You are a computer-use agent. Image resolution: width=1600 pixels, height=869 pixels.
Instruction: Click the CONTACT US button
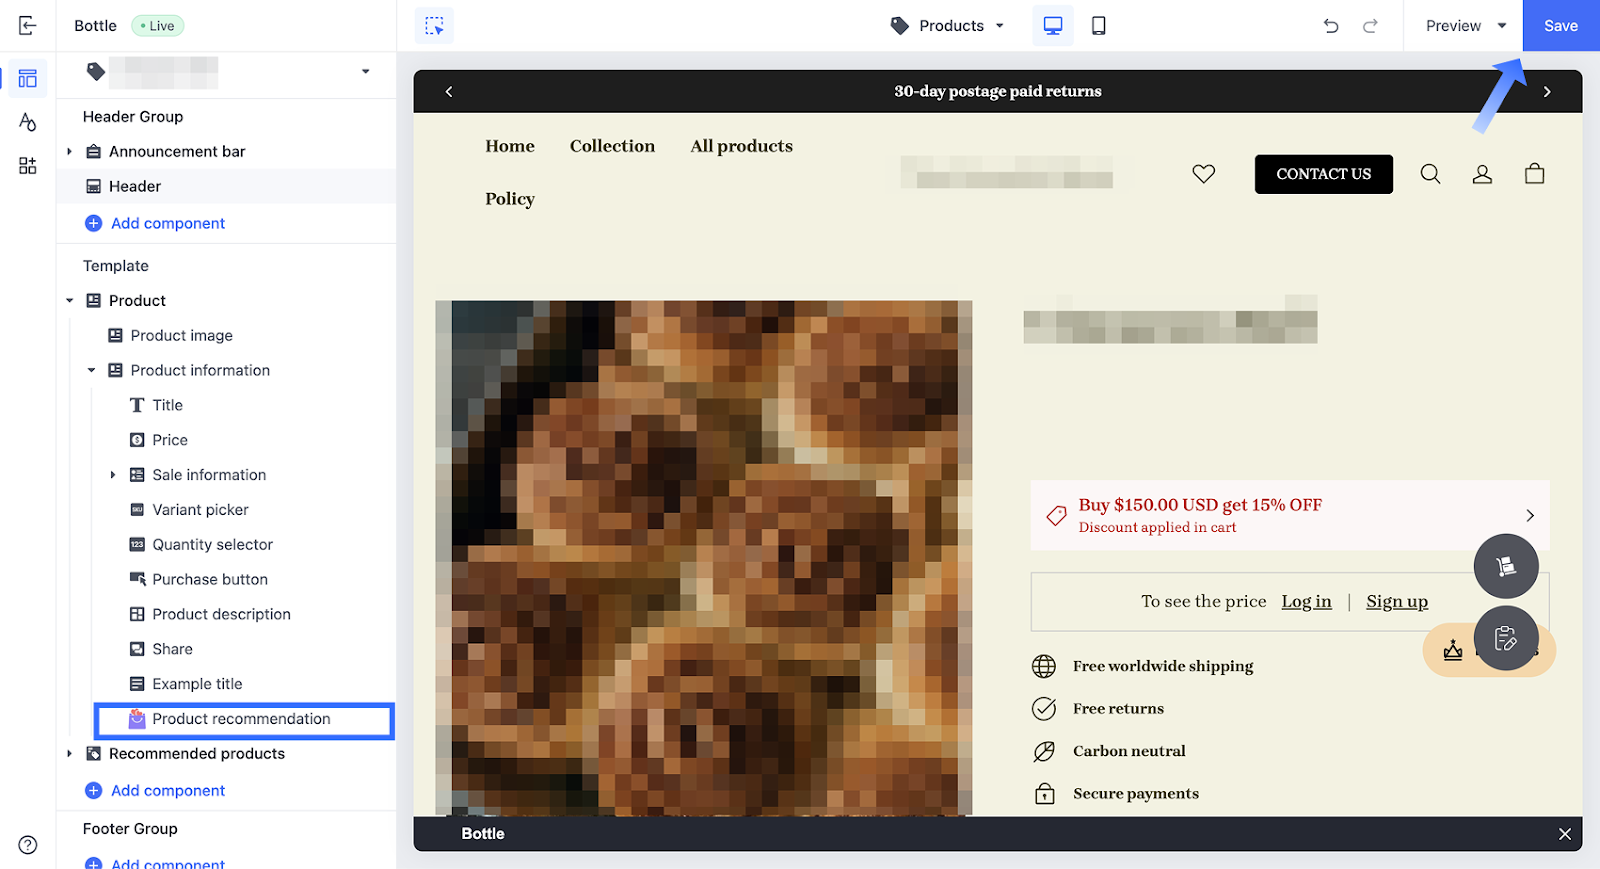[1324, 174]
